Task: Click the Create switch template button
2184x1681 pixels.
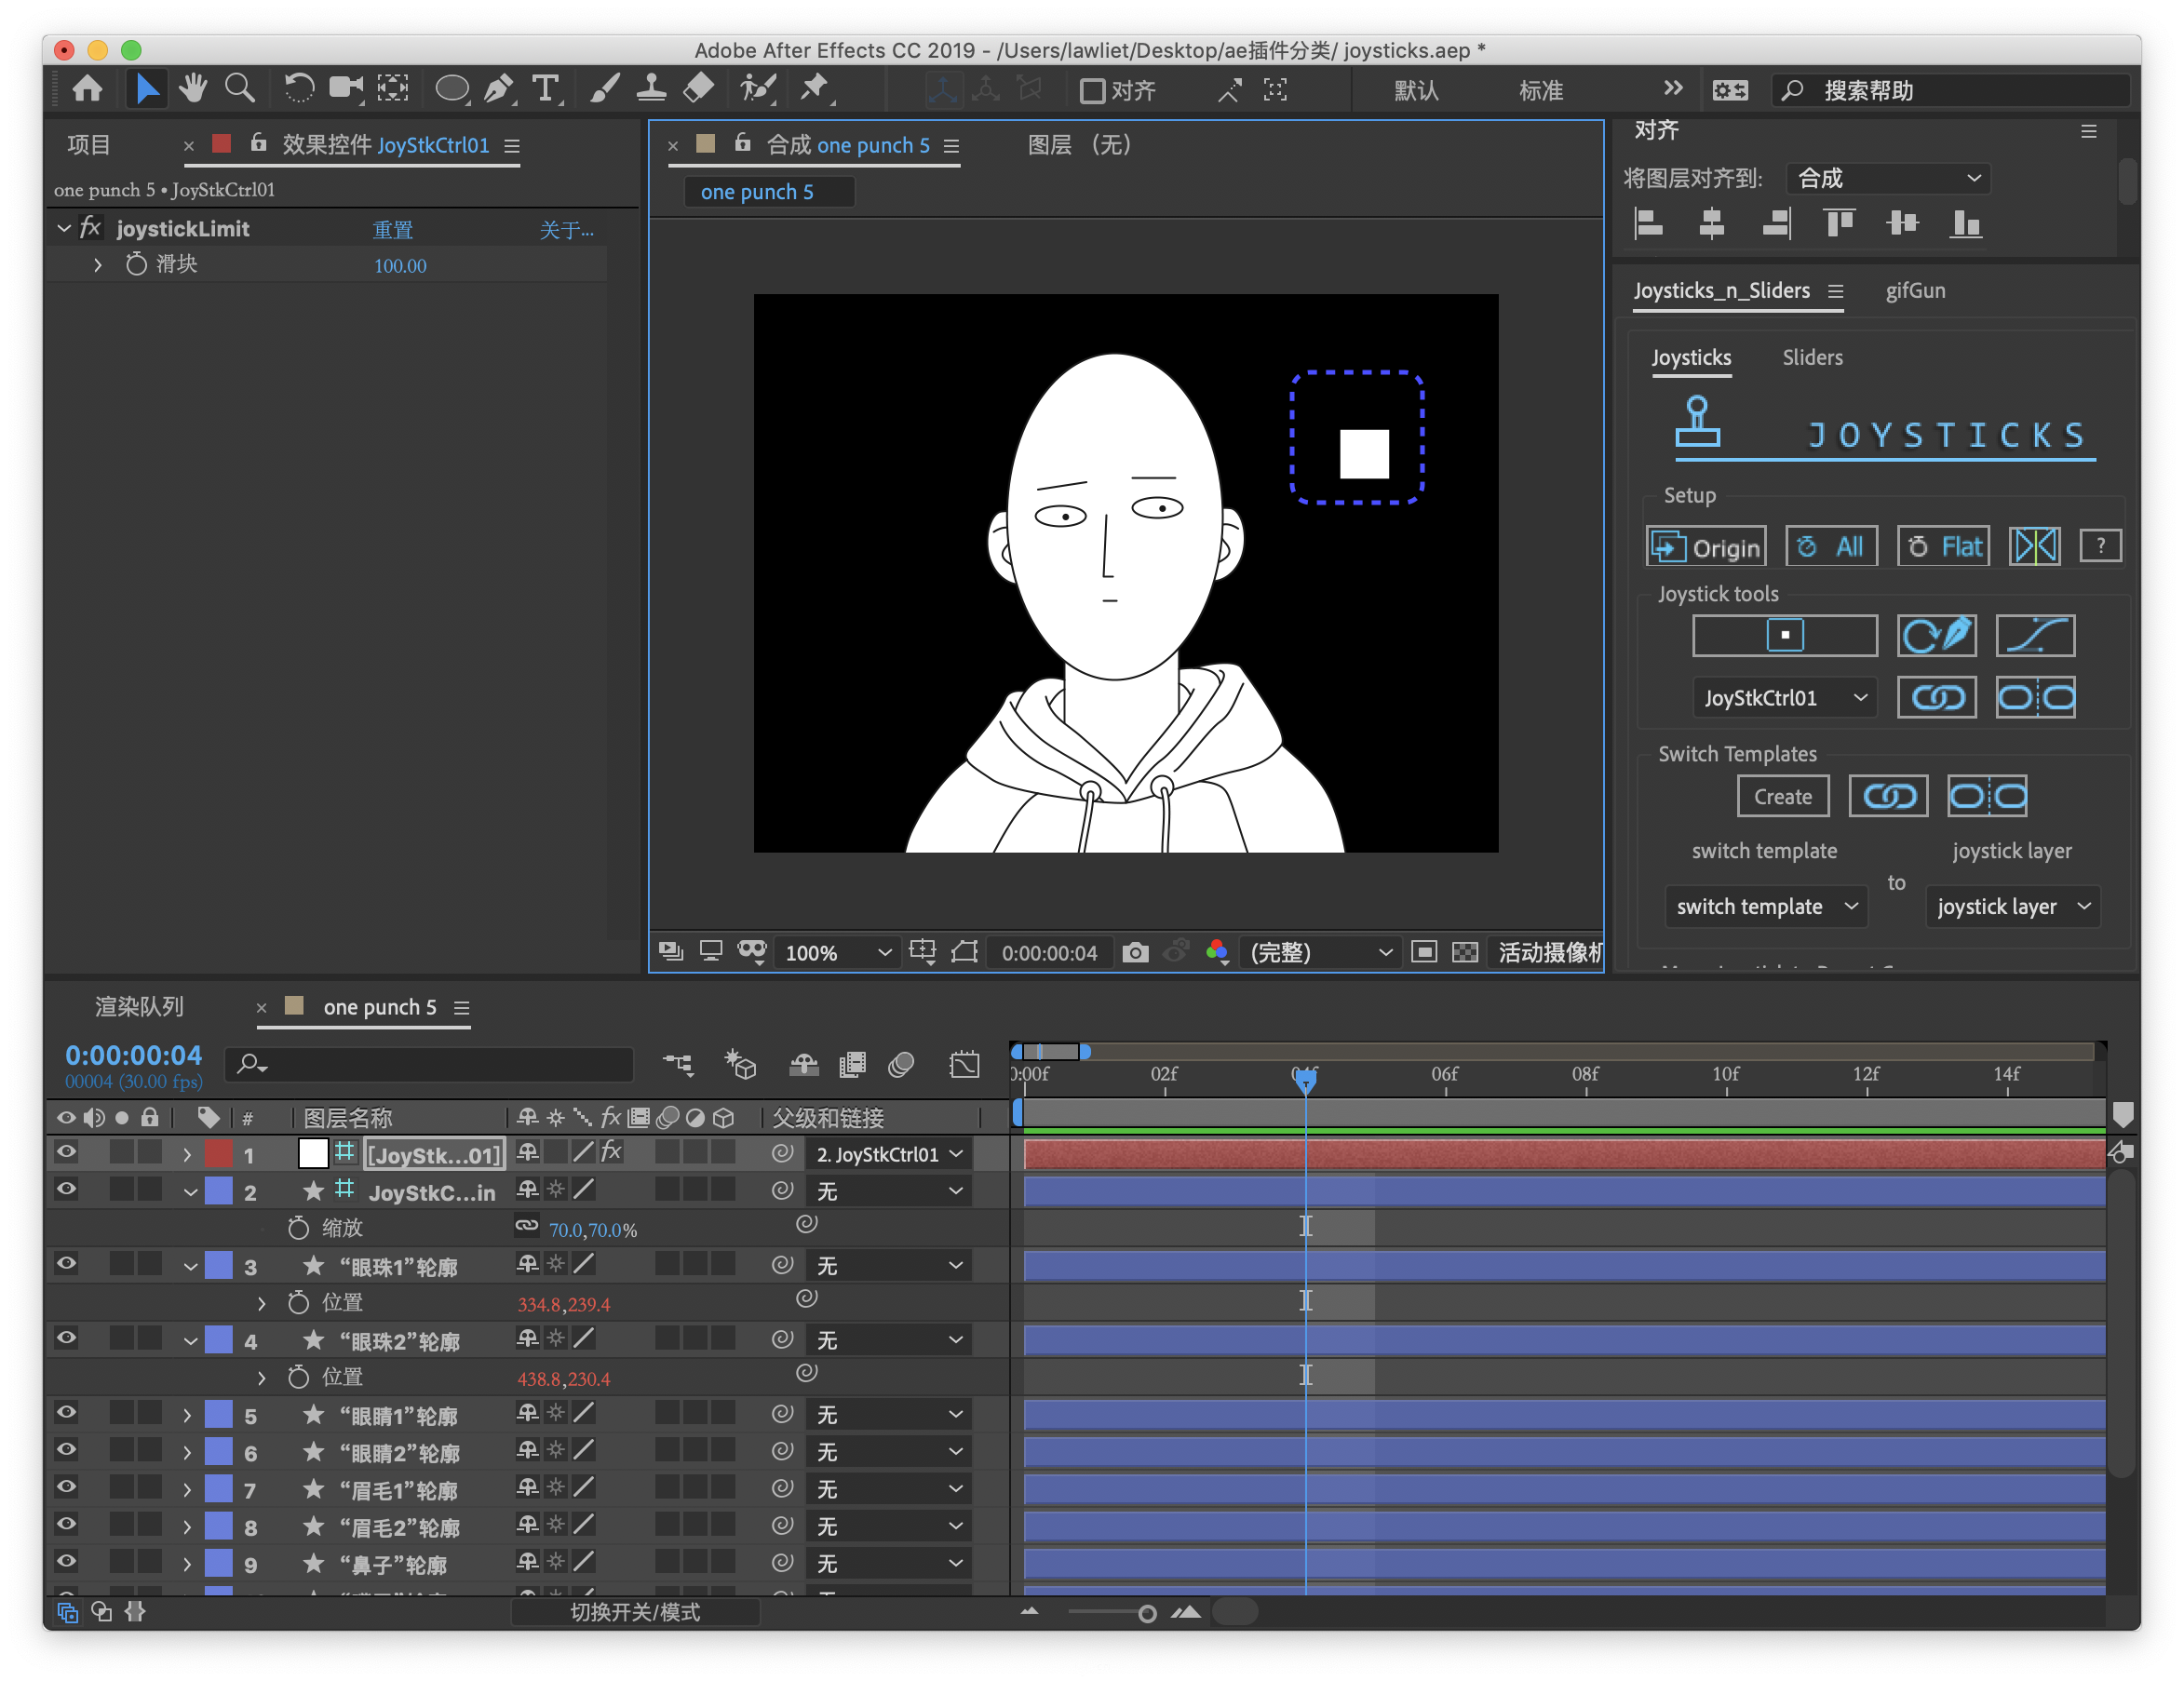Action: 1782,797
